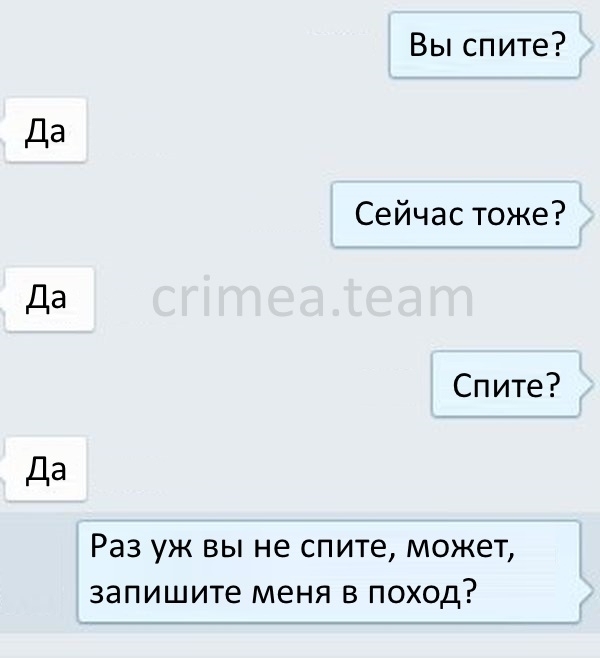Screen dimensions: 600x658
Task: Click the highlighted row left of last message
Action: (x=39, y=572)
